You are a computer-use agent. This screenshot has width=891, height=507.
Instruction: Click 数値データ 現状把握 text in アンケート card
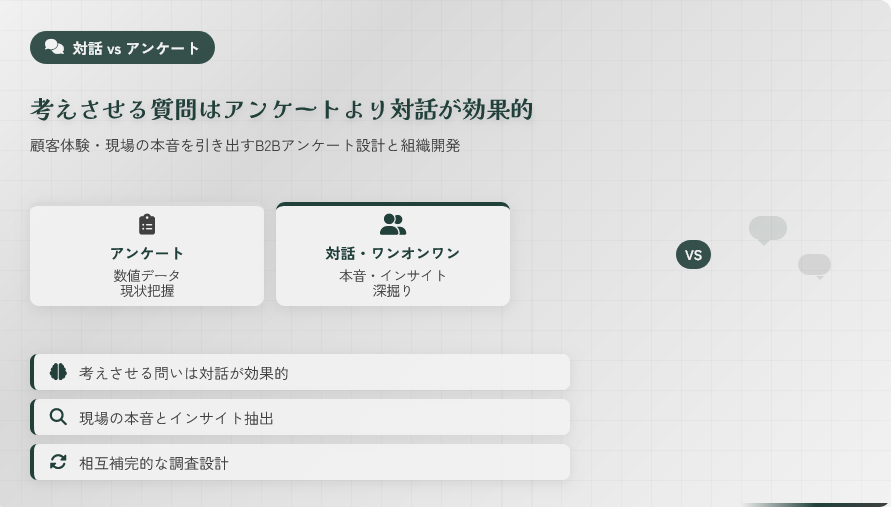click(x=147, y=283)
